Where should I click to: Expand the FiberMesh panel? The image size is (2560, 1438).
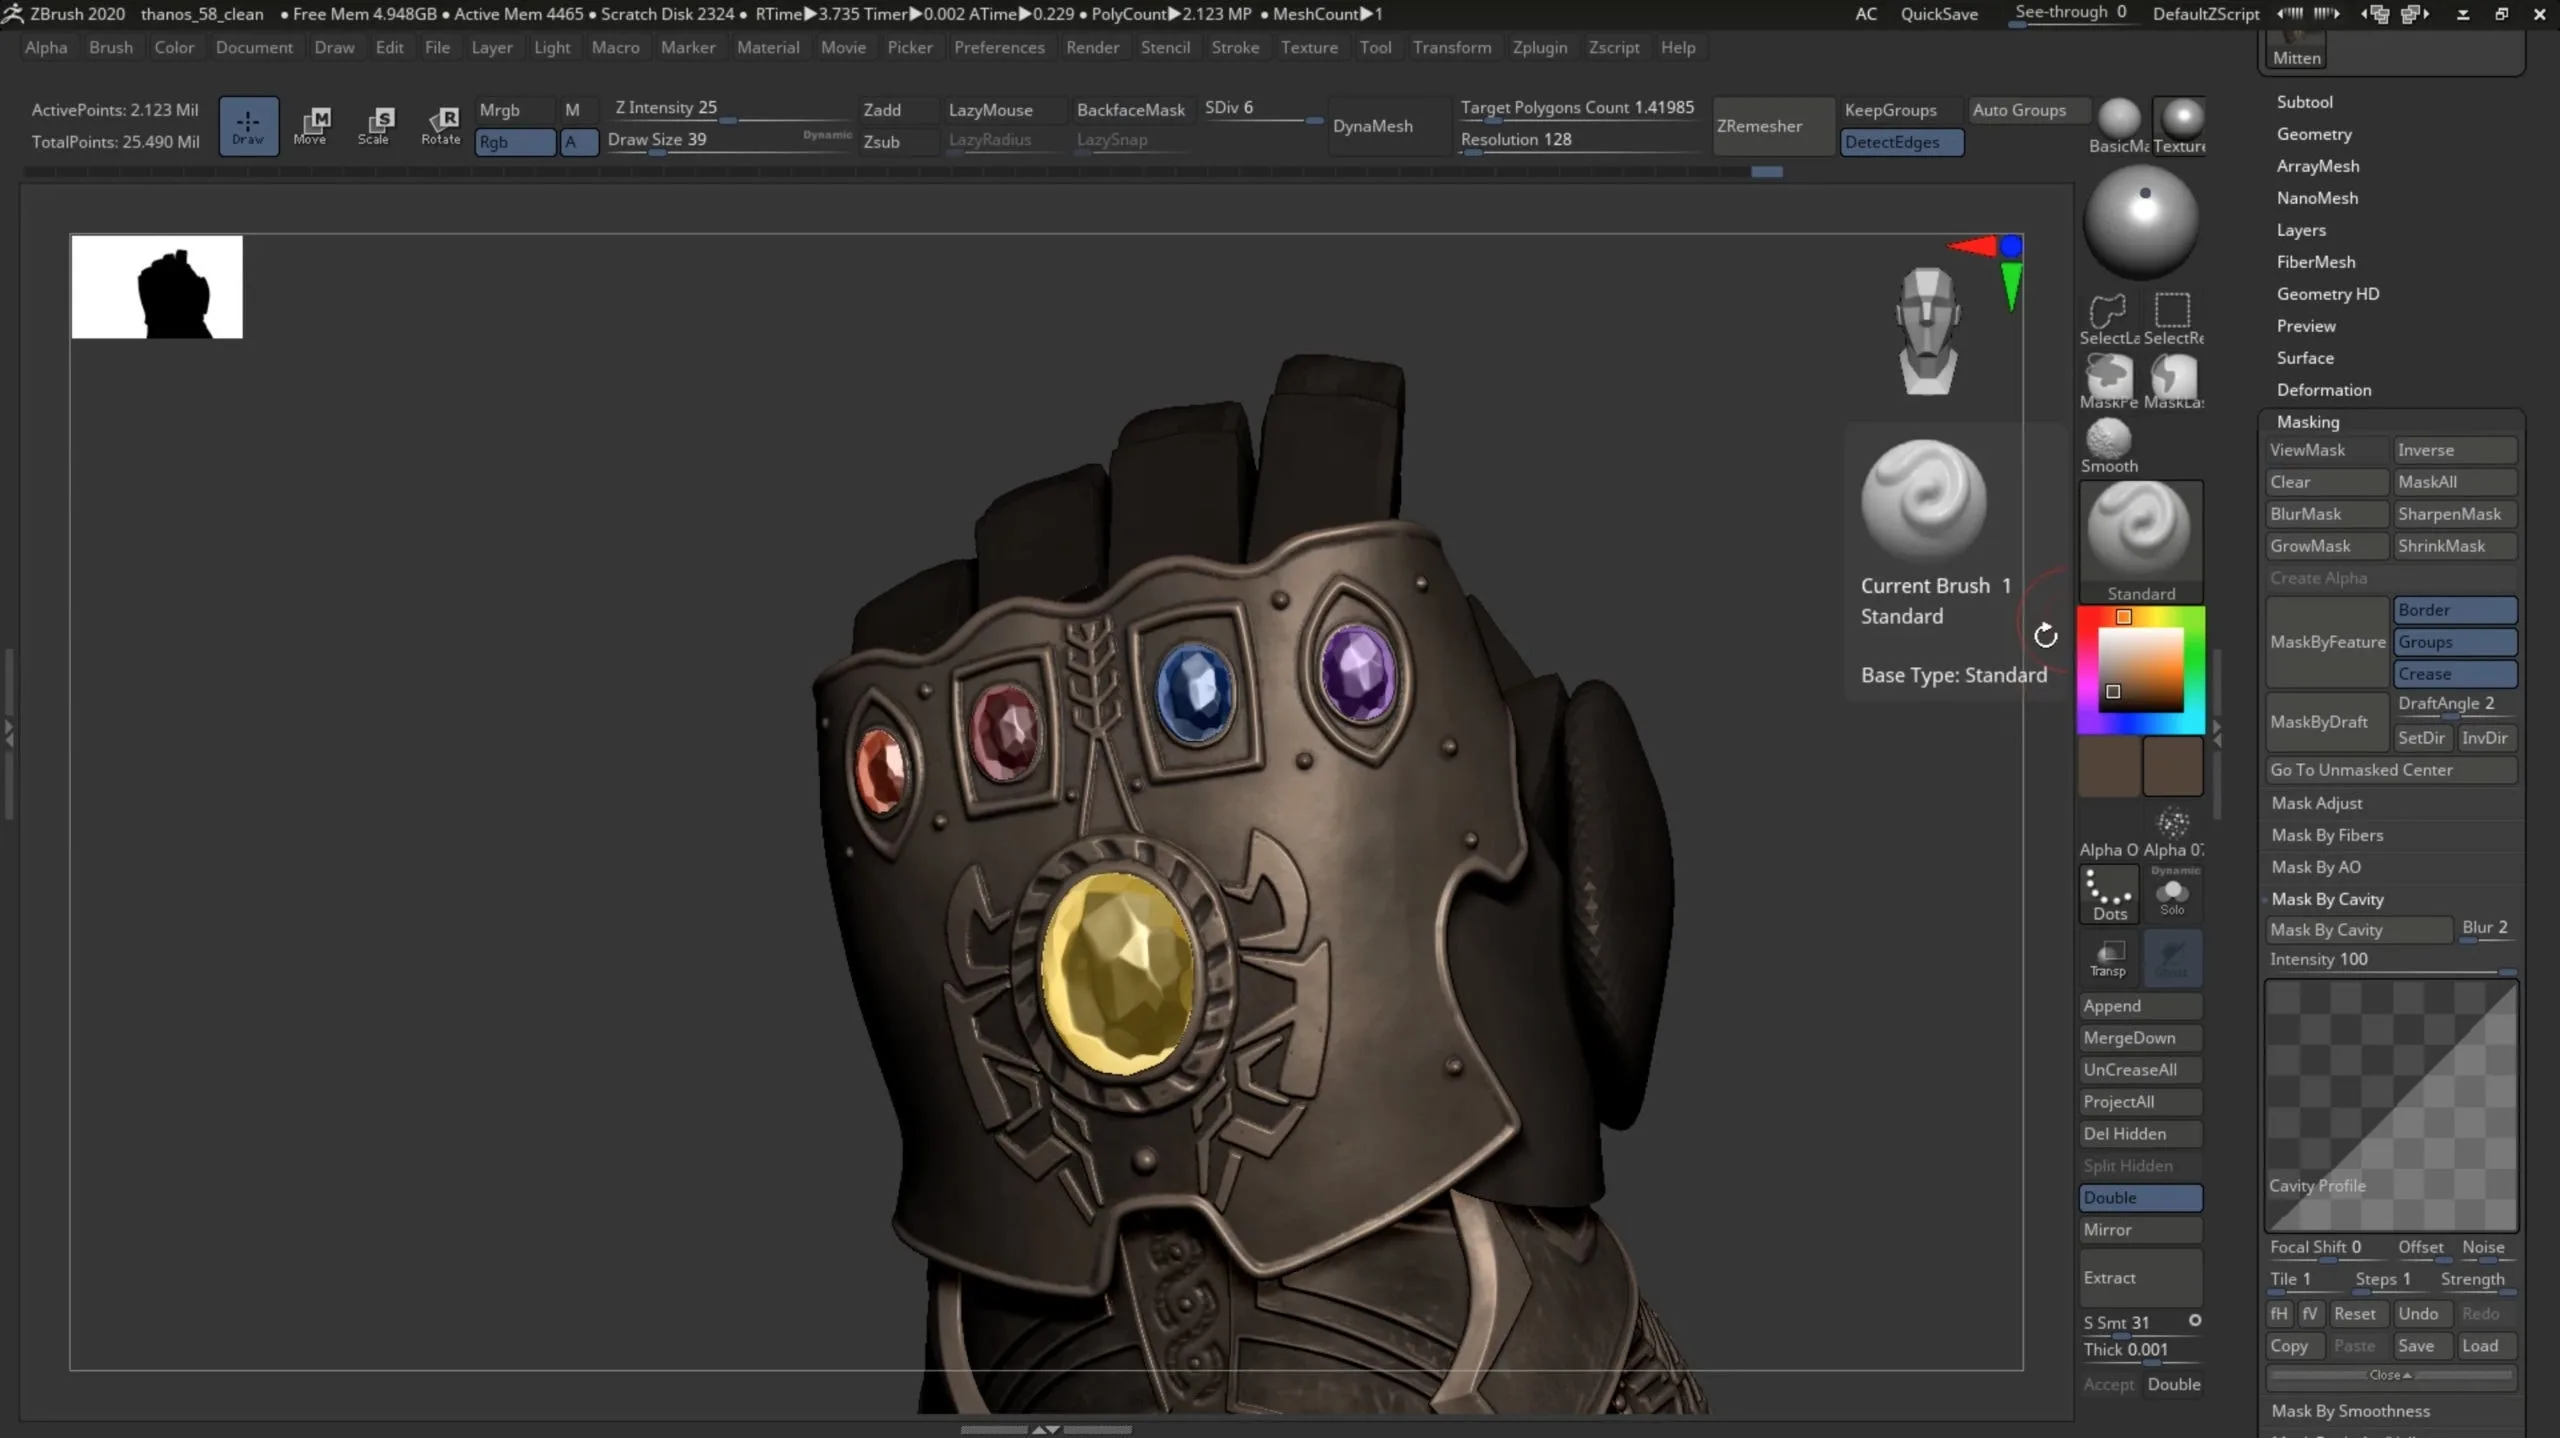click(x=2316, y=260)
